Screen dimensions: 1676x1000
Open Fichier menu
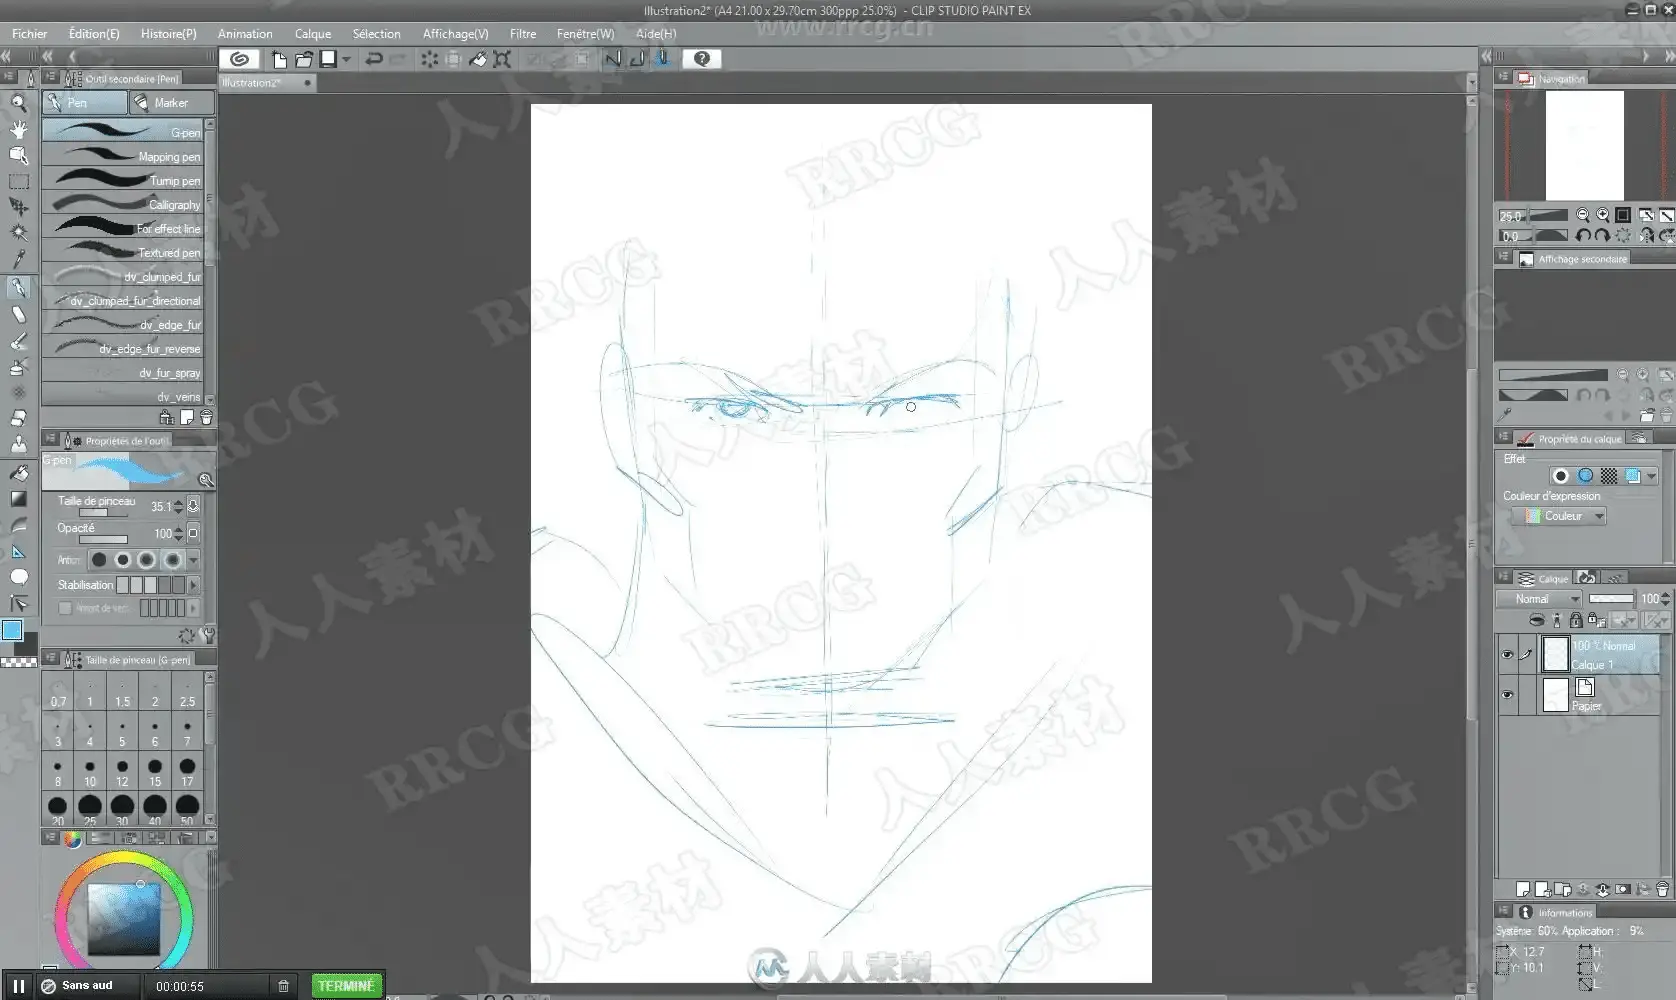(x=29, y=34)
